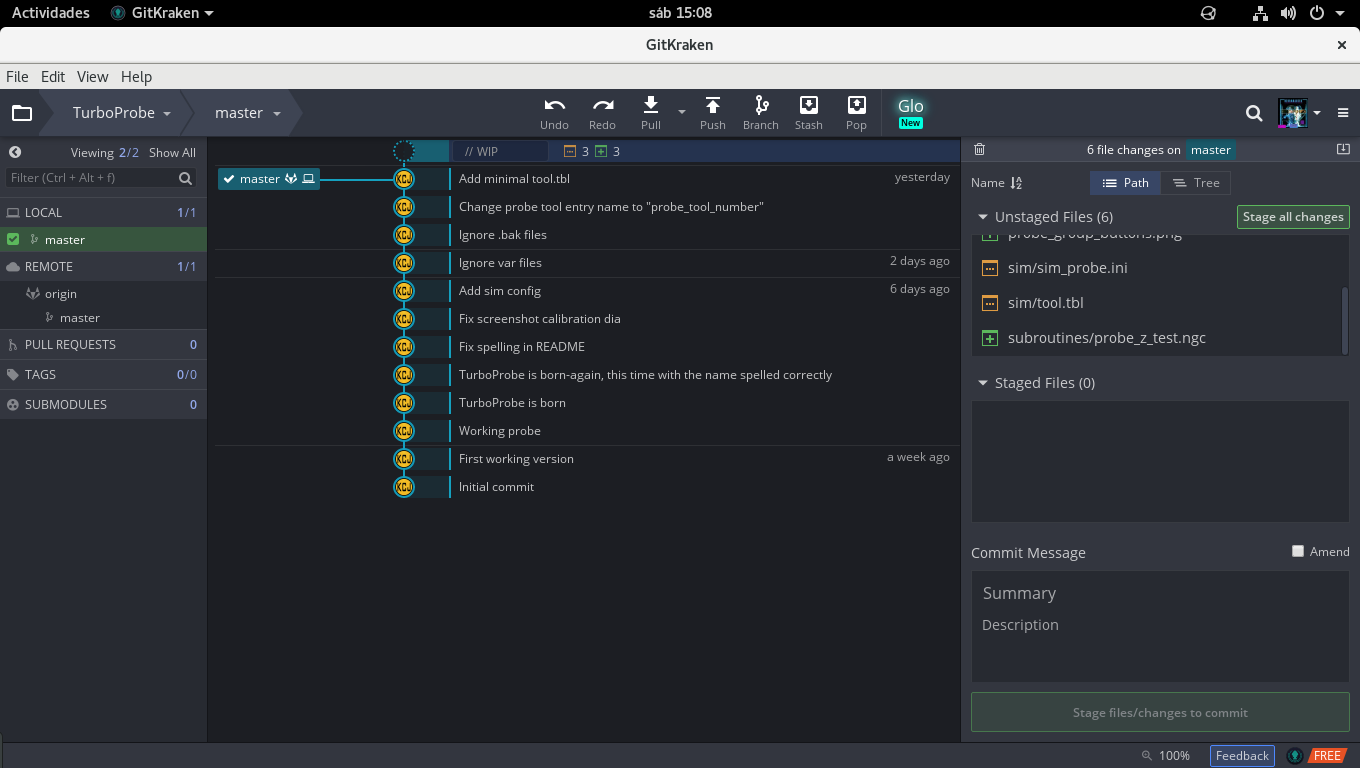The height and width of the screenshot is (768, 1360).
Task: Collapse the Staged Files section
Action: click(984, 383)
